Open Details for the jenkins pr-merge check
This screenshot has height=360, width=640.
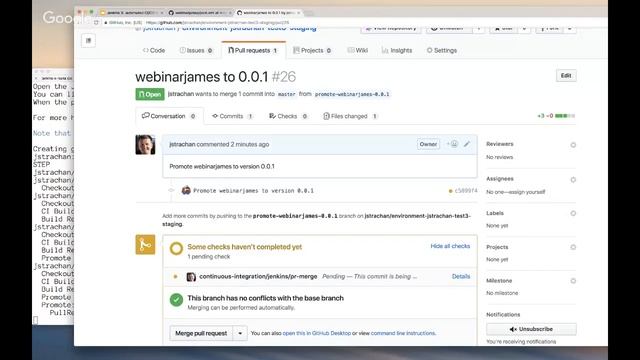pos(461,276)
